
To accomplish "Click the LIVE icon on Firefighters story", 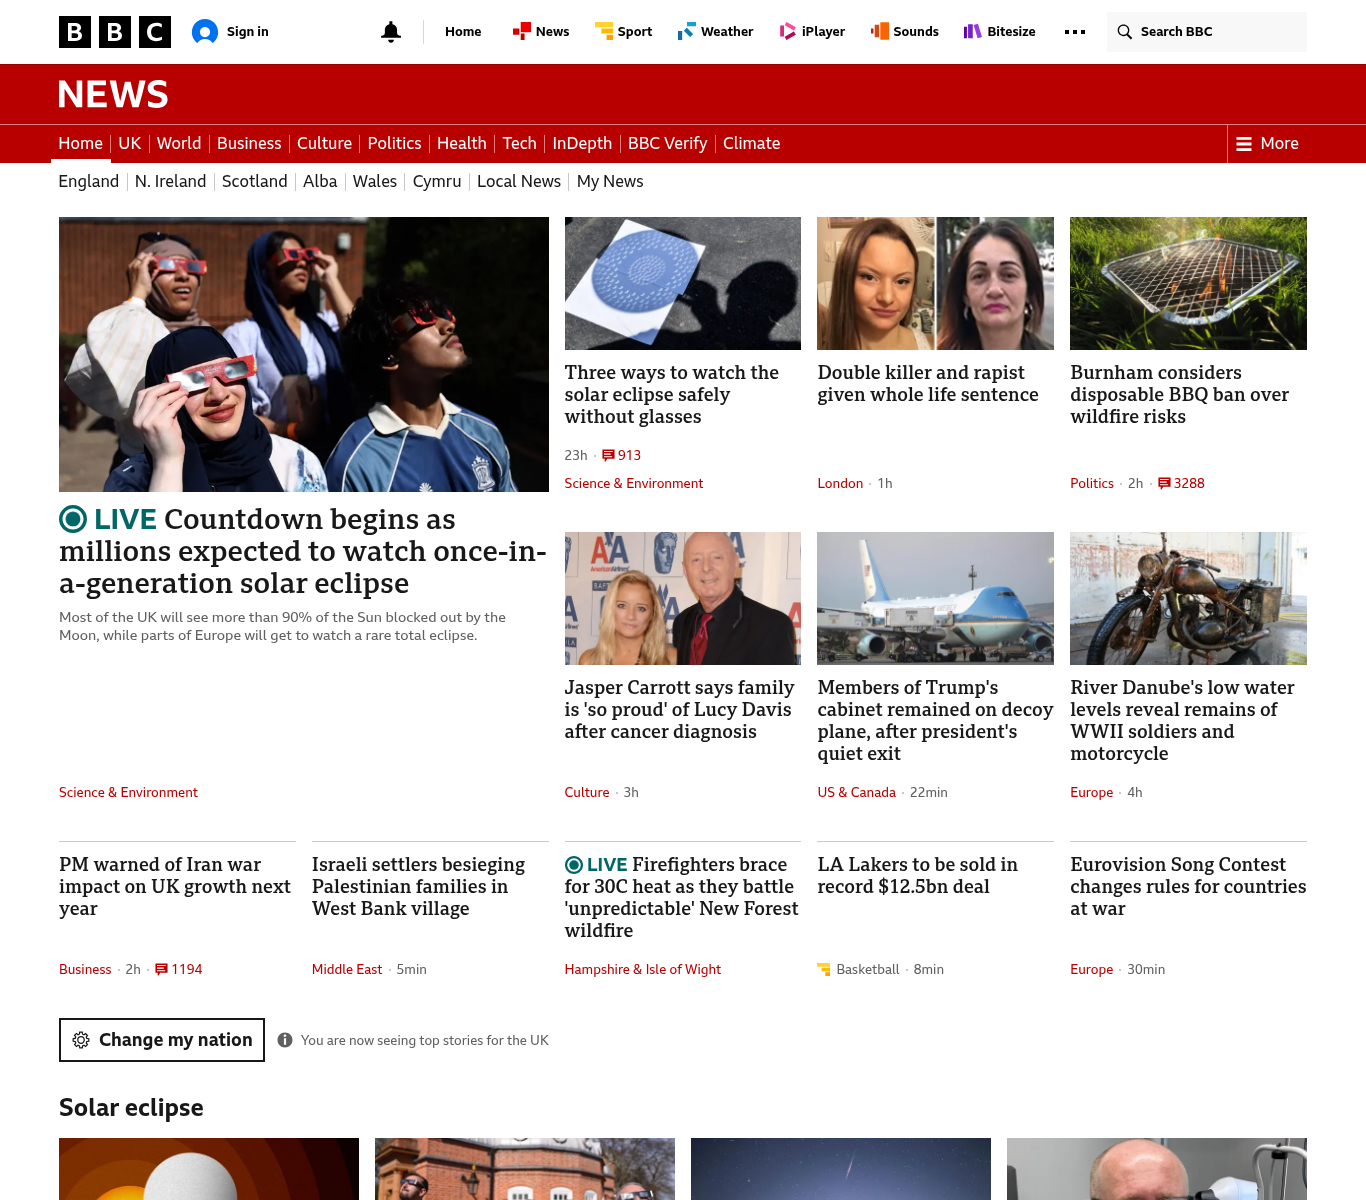I will click(574, 865).
